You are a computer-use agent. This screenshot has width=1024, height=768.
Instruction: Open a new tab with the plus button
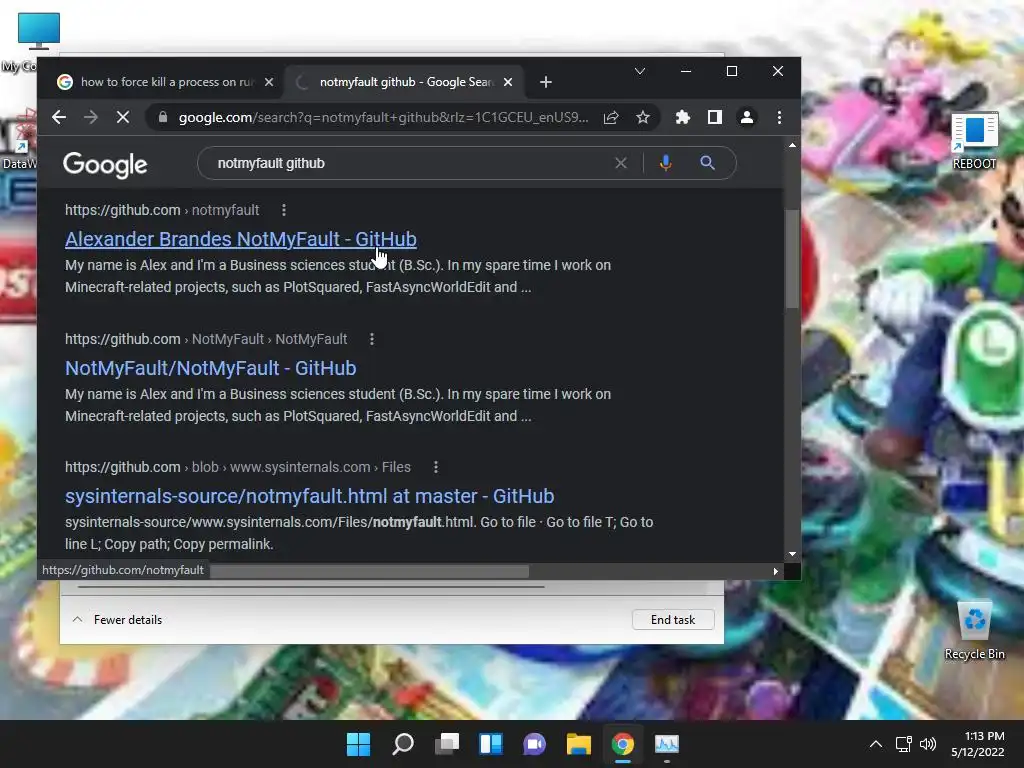point(546,82)
